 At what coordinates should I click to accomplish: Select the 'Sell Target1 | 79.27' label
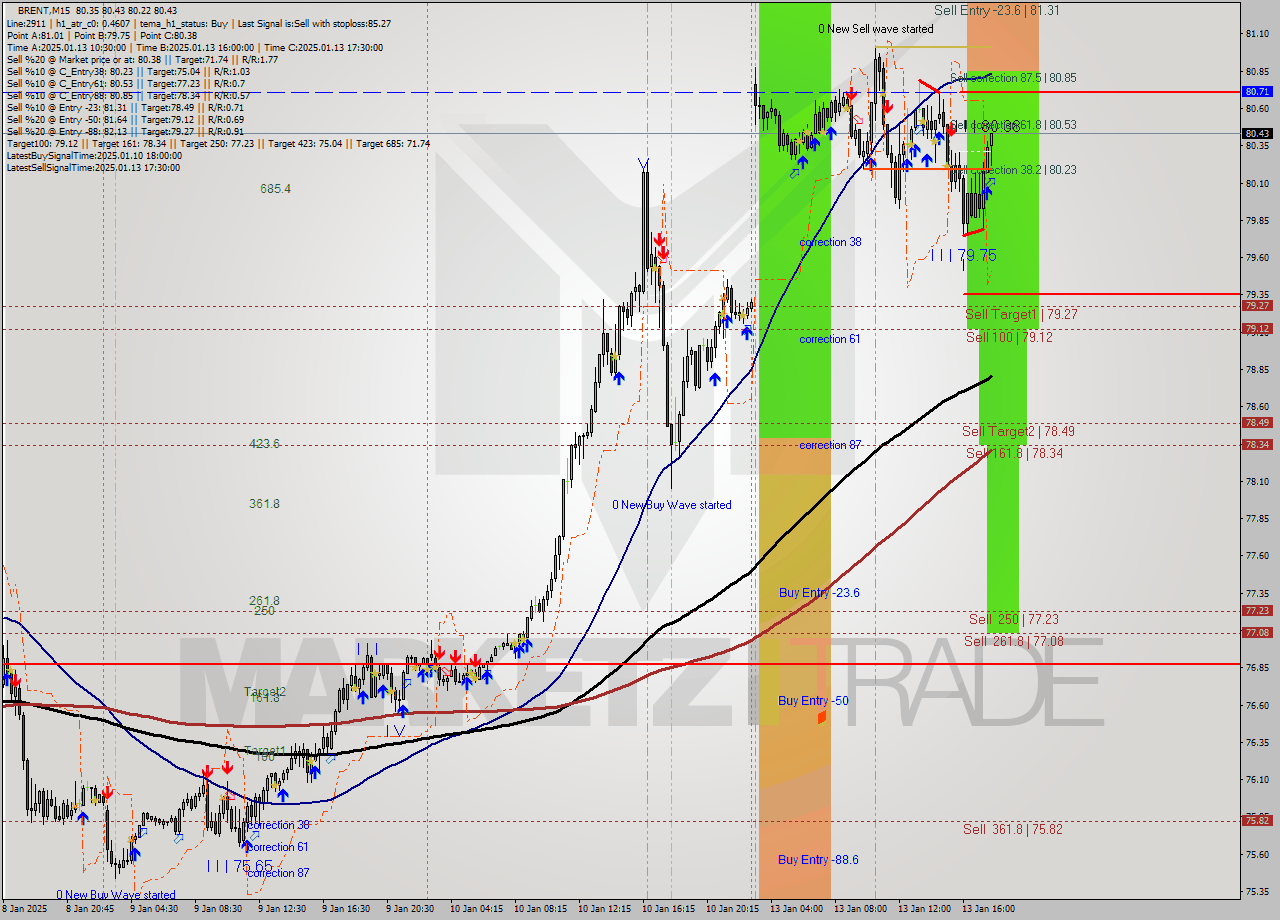(1021, 314)
